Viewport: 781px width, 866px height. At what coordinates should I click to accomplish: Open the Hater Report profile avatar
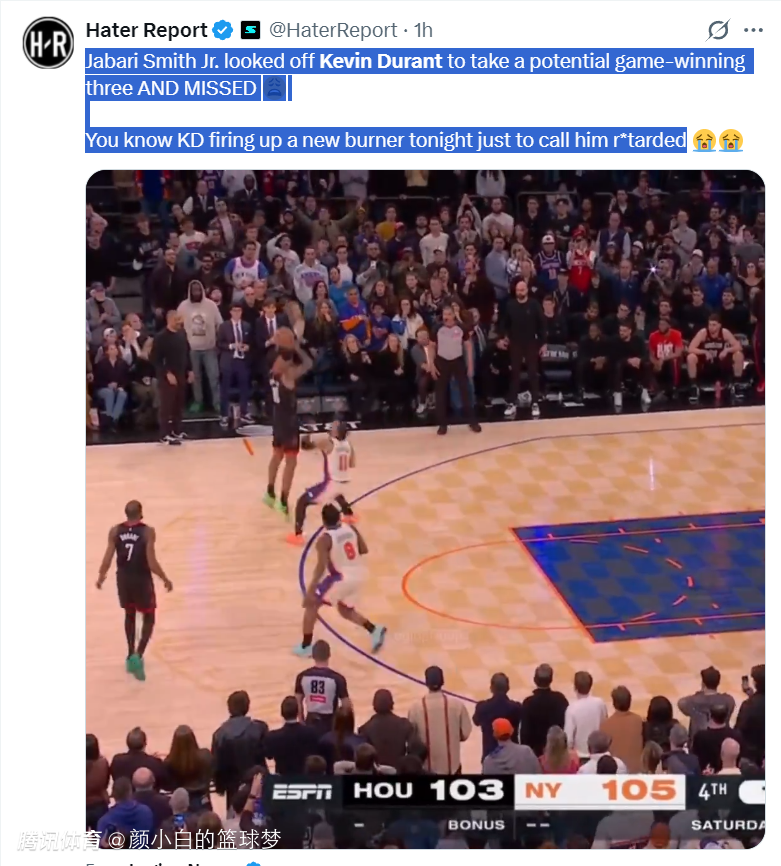(48, 43)
